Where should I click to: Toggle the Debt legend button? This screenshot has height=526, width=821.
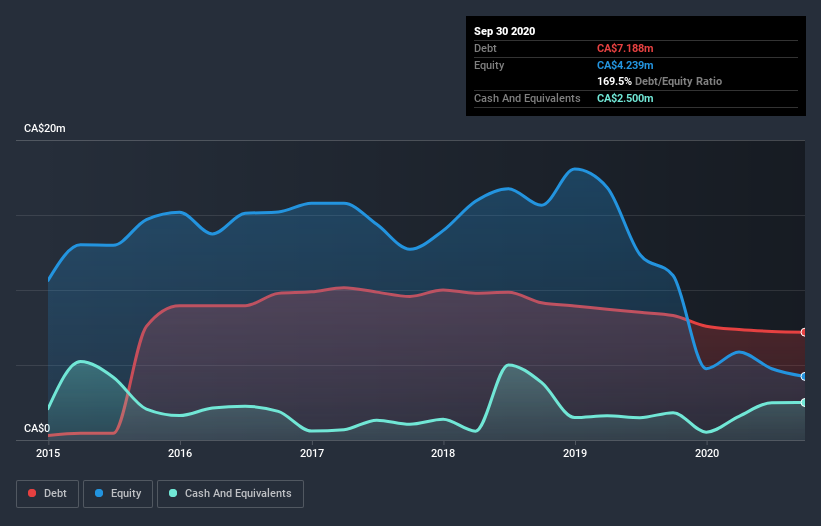(x=48, y=494)
